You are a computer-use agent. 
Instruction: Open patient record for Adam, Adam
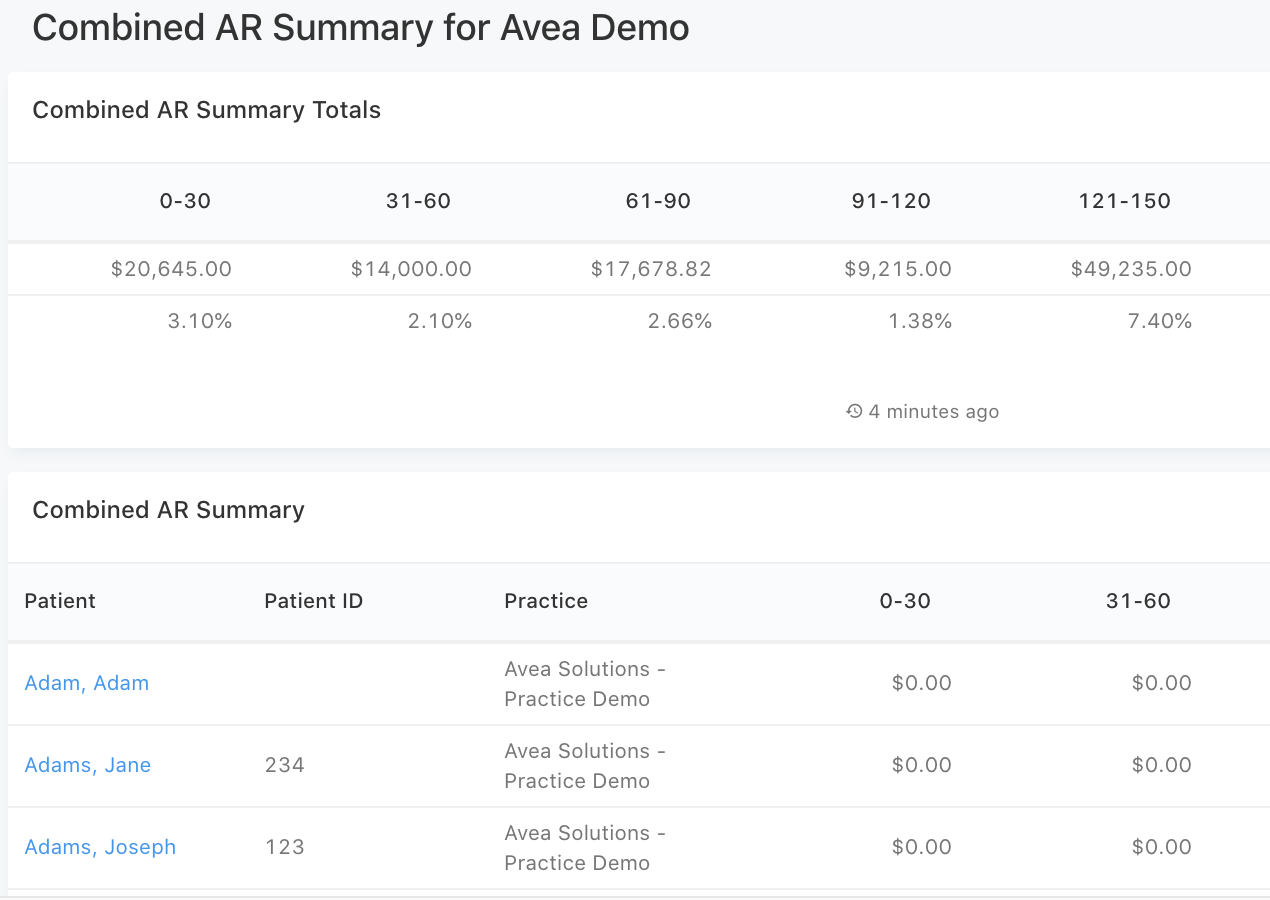point(87,683)
